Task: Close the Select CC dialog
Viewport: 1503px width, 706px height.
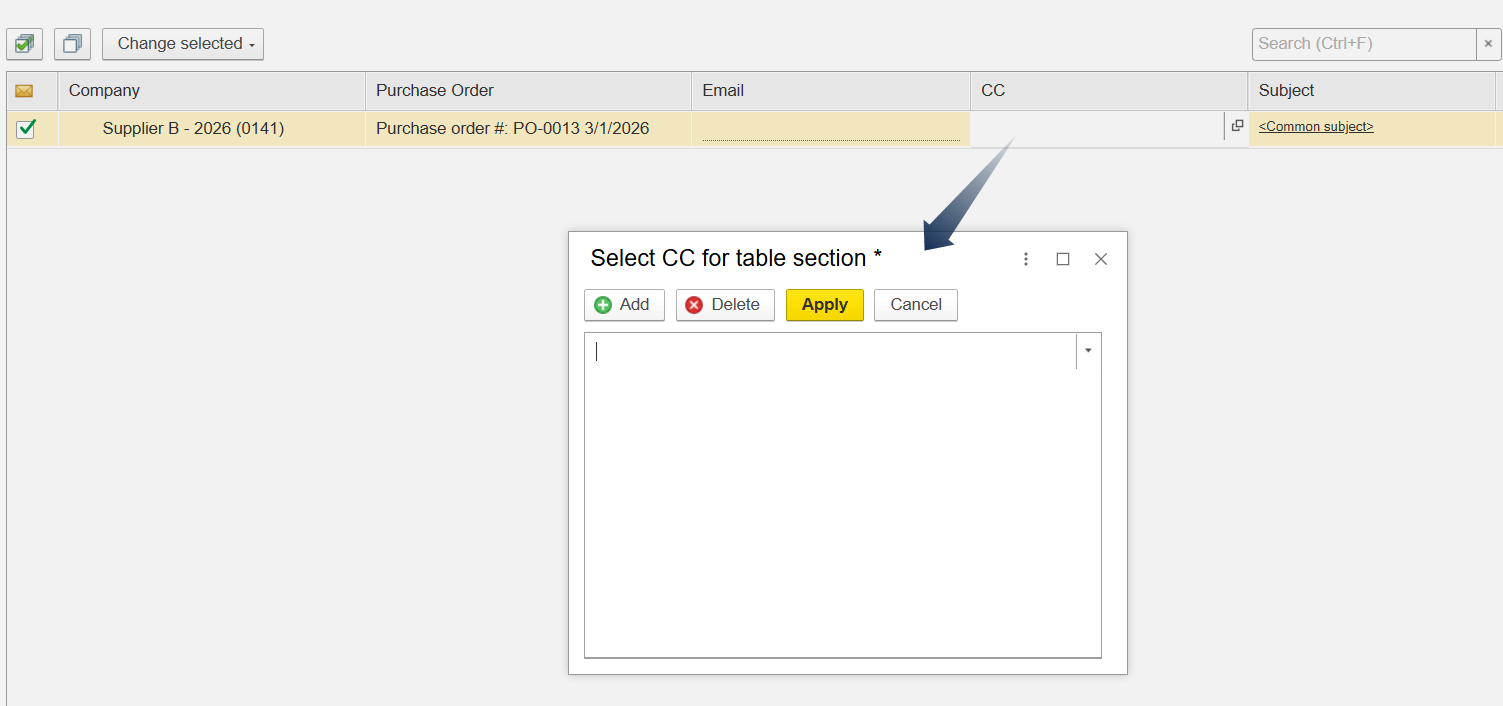Action: click(x=1101, y=259)
